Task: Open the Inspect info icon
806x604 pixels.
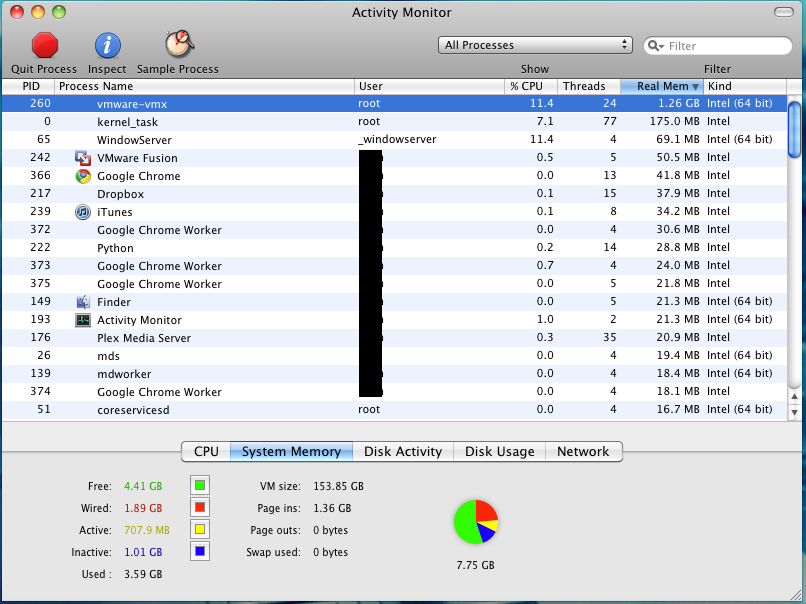Action: pyautogui.click(x=107, y=45)
